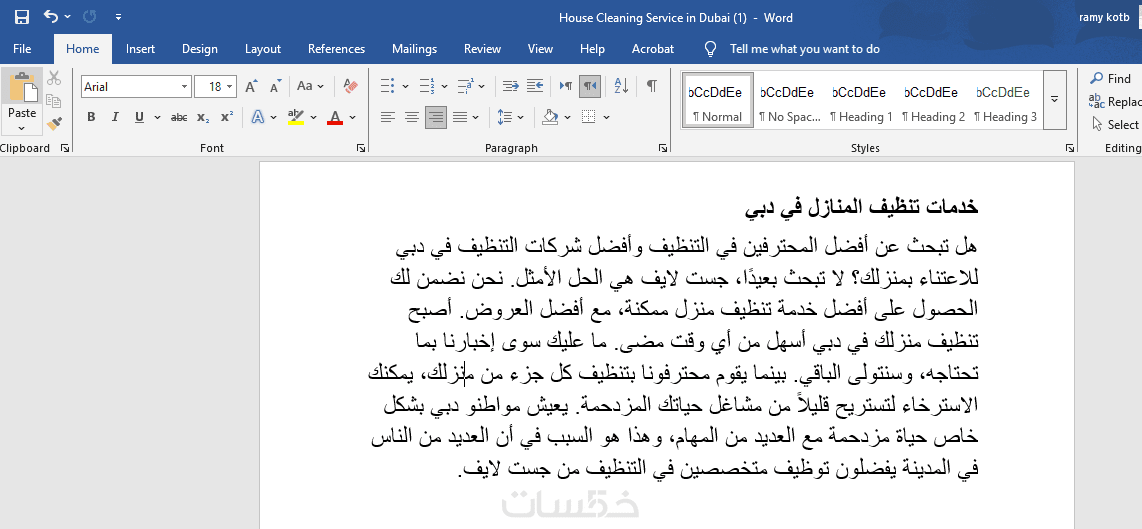Toggle Italic formatting
Screen dimensions: 1142x529
(114, 117)
